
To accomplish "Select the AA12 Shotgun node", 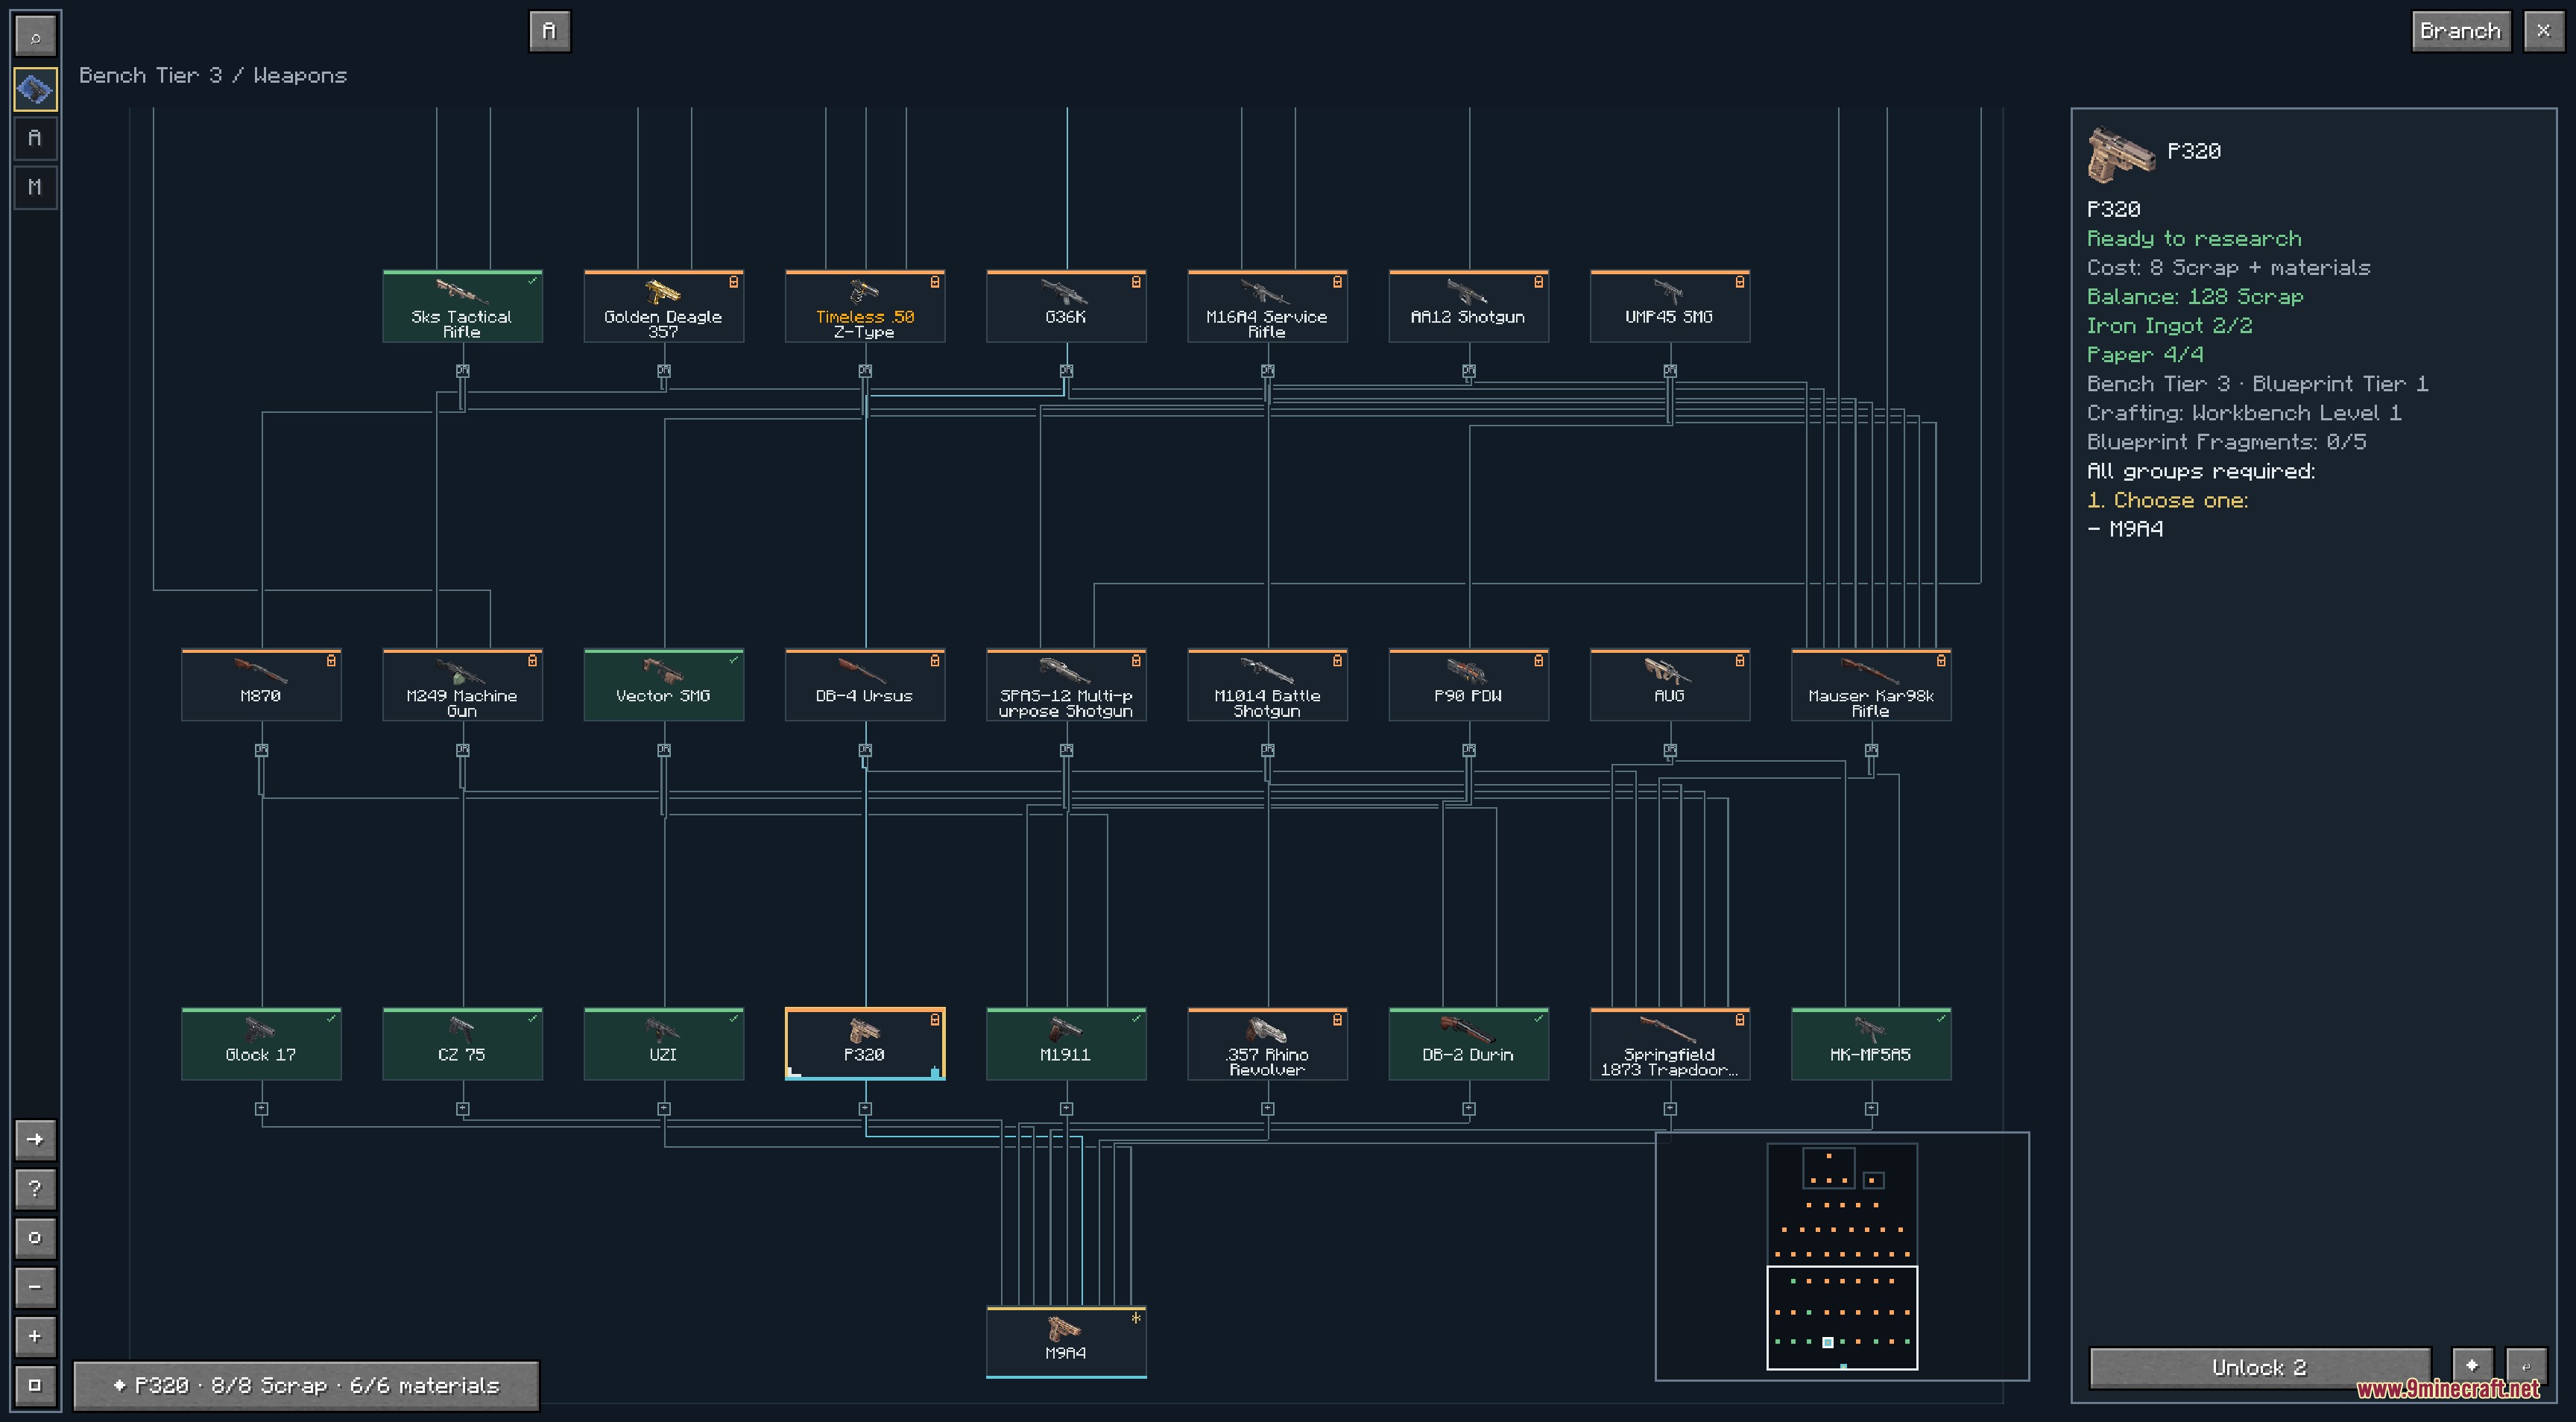I will (1469, 306).
